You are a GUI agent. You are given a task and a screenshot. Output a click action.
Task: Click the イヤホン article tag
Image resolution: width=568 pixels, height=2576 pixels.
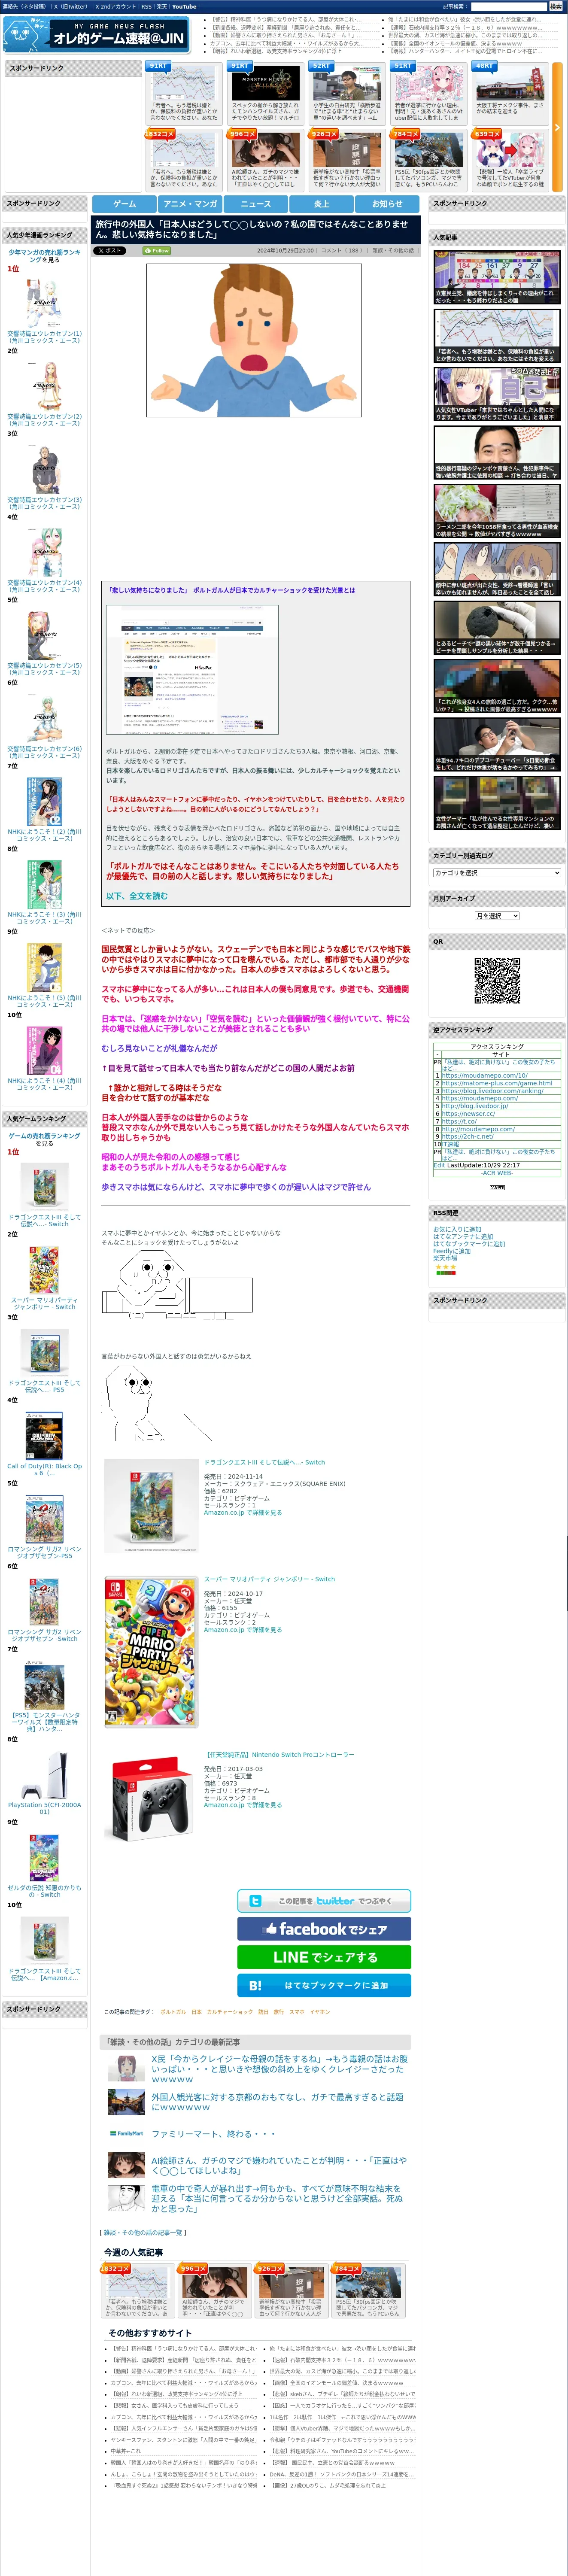click(320, 2012)
